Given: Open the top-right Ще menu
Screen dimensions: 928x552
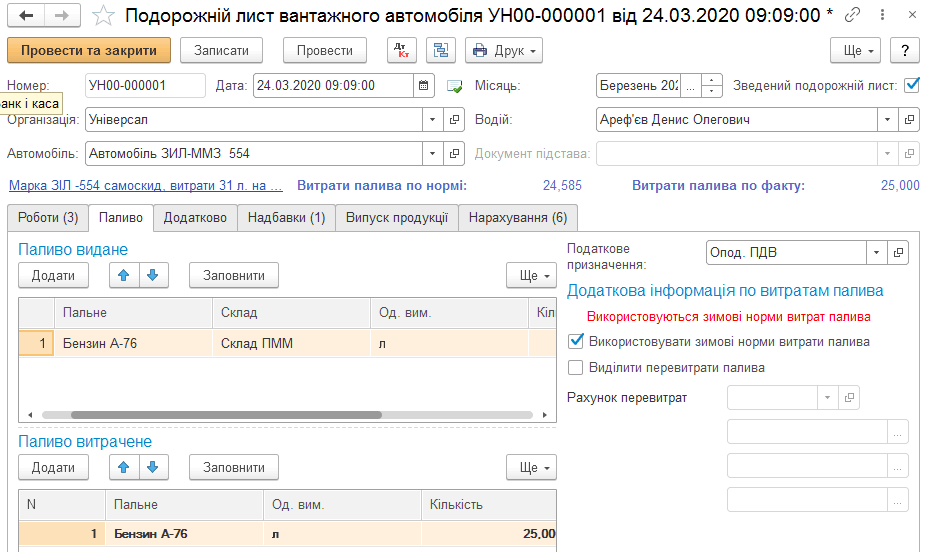Looking at the screenshot, I should coord(855,51).
